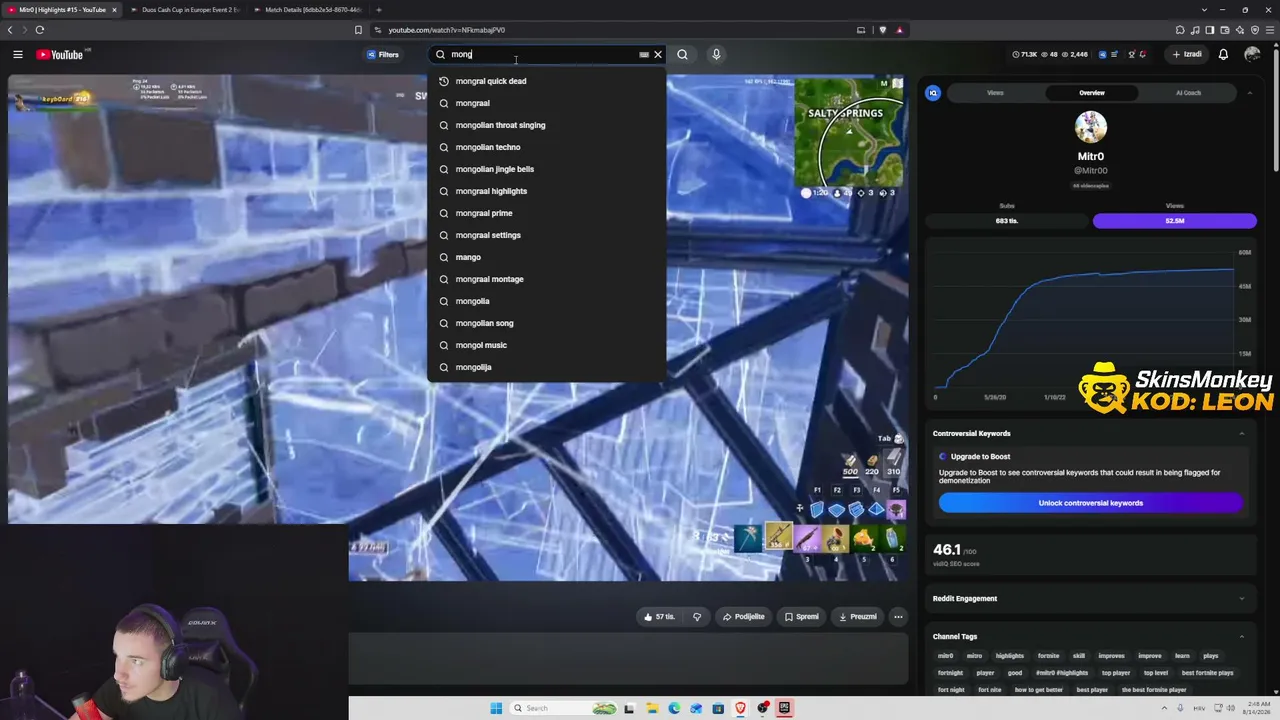Viewport: 1280px width, 720px height.
Task: Open the three-dot more actions menu under video
Action: 898,617
